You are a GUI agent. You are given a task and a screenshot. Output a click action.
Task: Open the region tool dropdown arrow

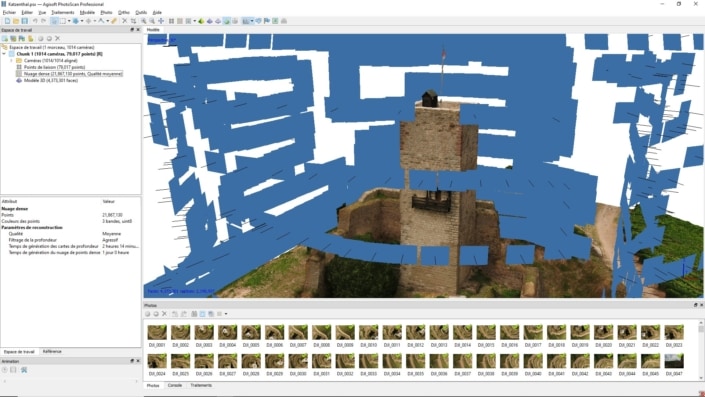(x=82, y=21)
